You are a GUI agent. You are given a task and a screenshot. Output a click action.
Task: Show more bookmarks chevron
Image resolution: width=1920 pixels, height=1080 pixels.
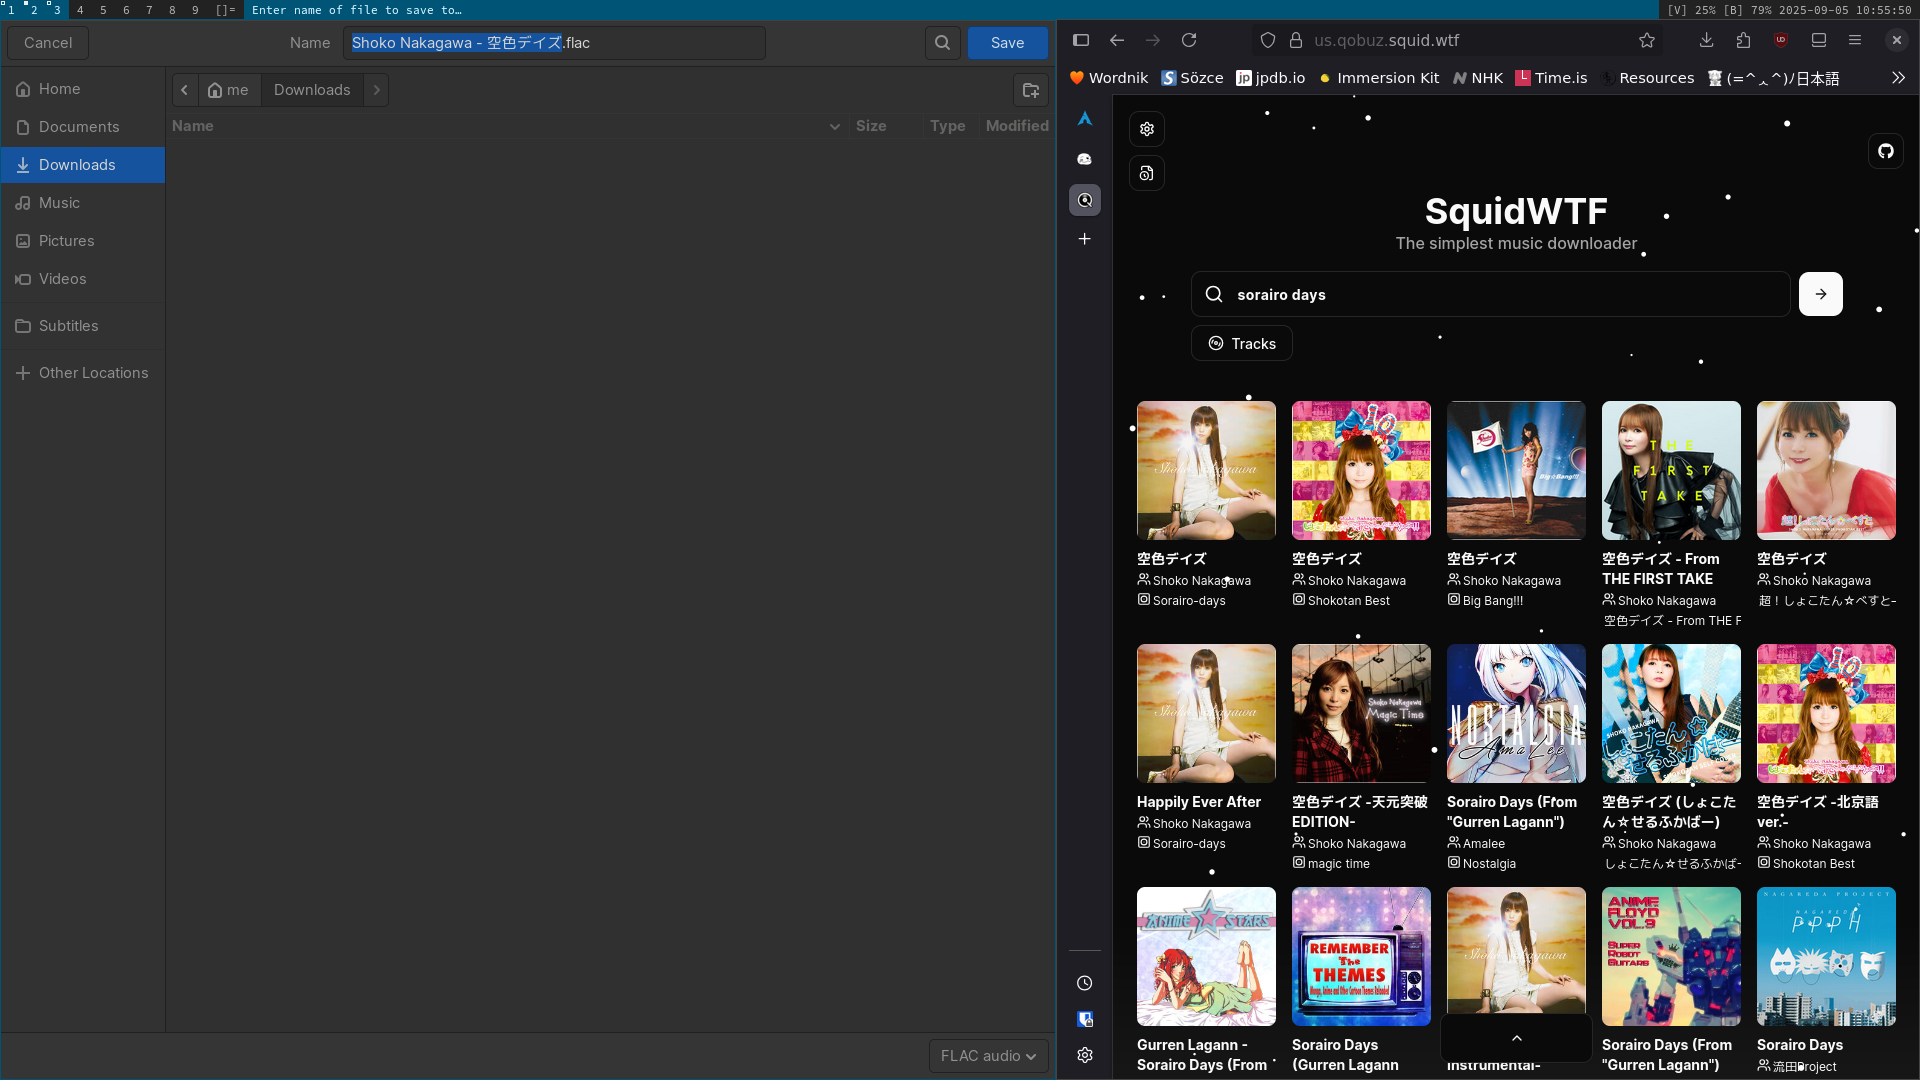pyautogui.click(x=1898, y=78)
